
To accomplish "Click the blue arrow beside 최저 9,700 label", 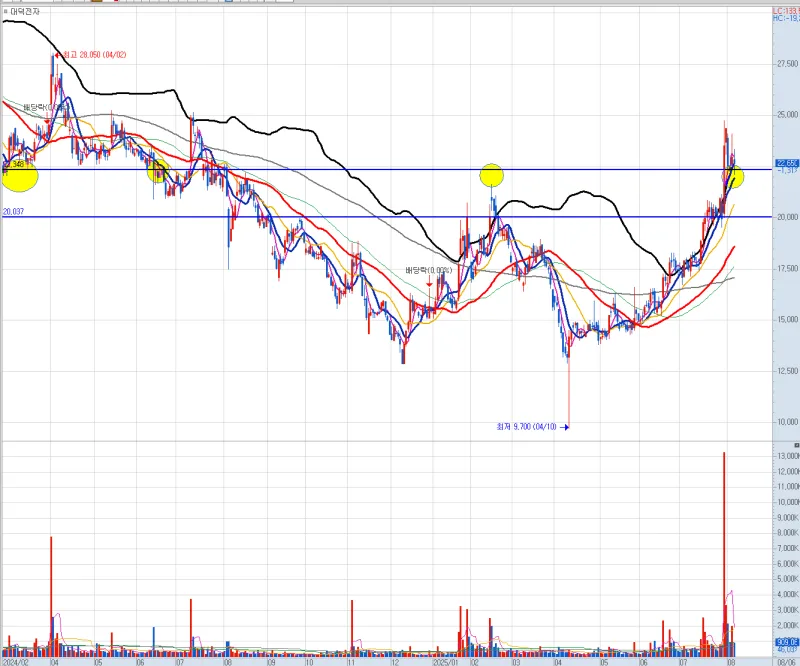I will (565, 427).
